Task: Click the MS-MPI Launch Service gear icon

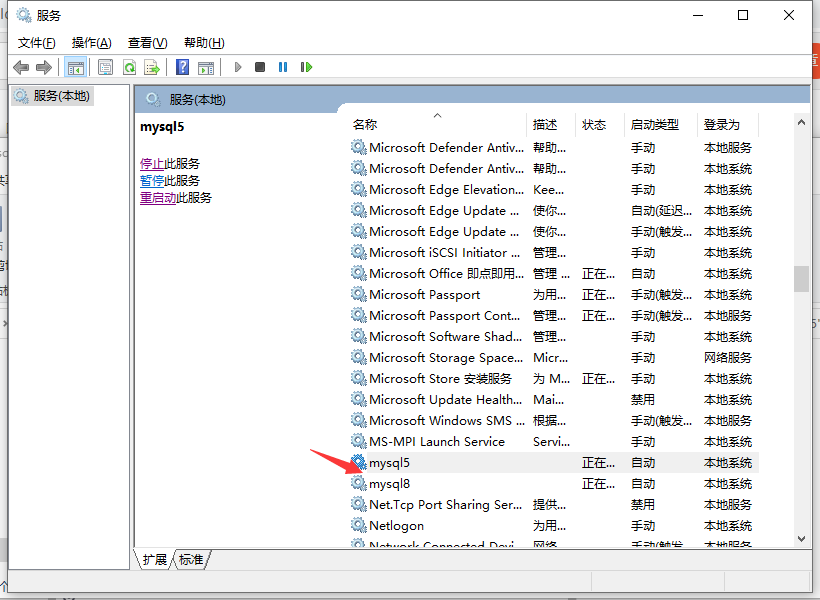Action: coord(358,441)
